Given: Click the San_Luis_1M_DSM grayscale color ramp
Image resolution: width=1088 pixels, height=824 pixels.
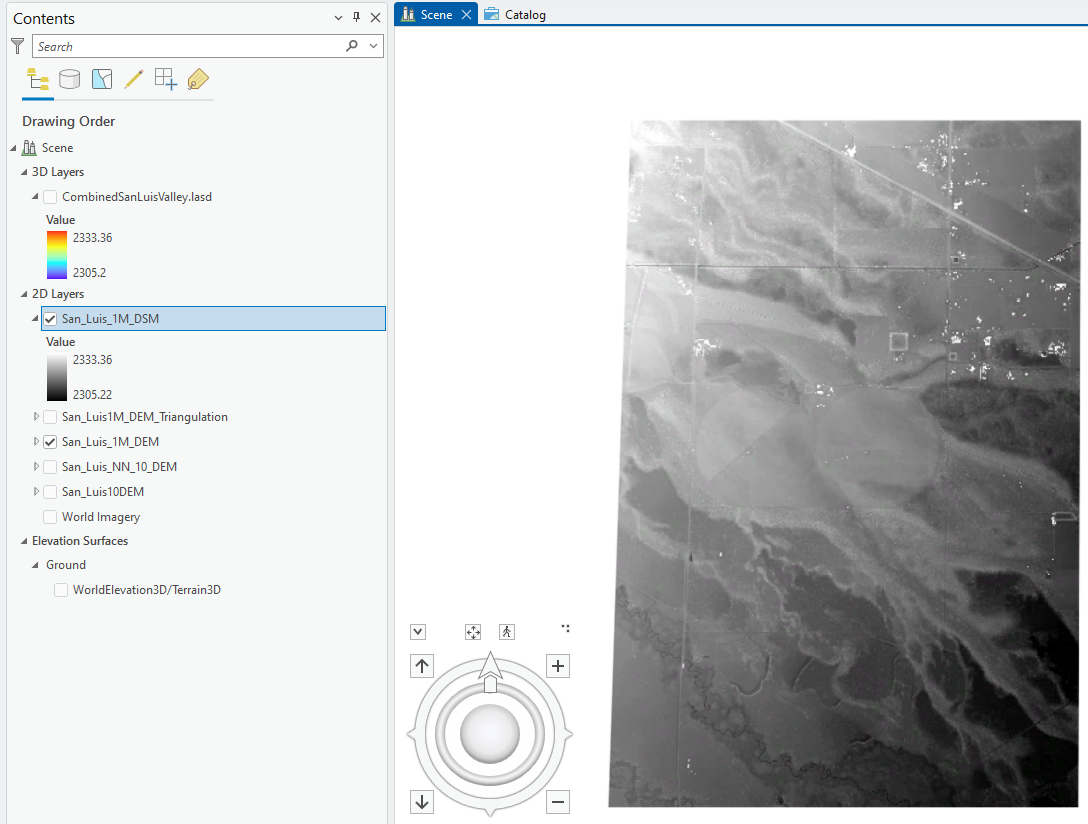Looking at the screenshot, I should coord(57,377).
